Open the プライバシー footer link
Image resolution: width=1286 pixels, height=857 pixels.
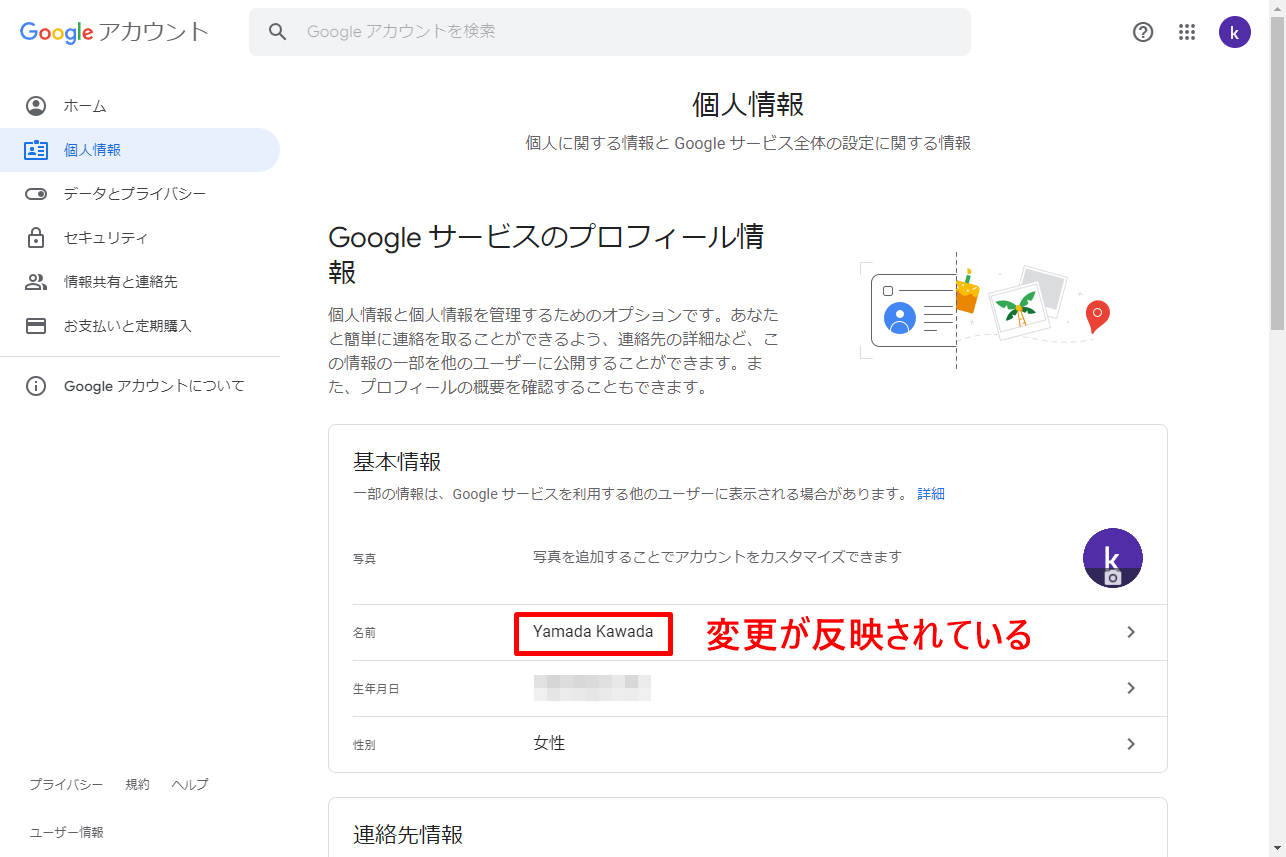tap(66, 785)
